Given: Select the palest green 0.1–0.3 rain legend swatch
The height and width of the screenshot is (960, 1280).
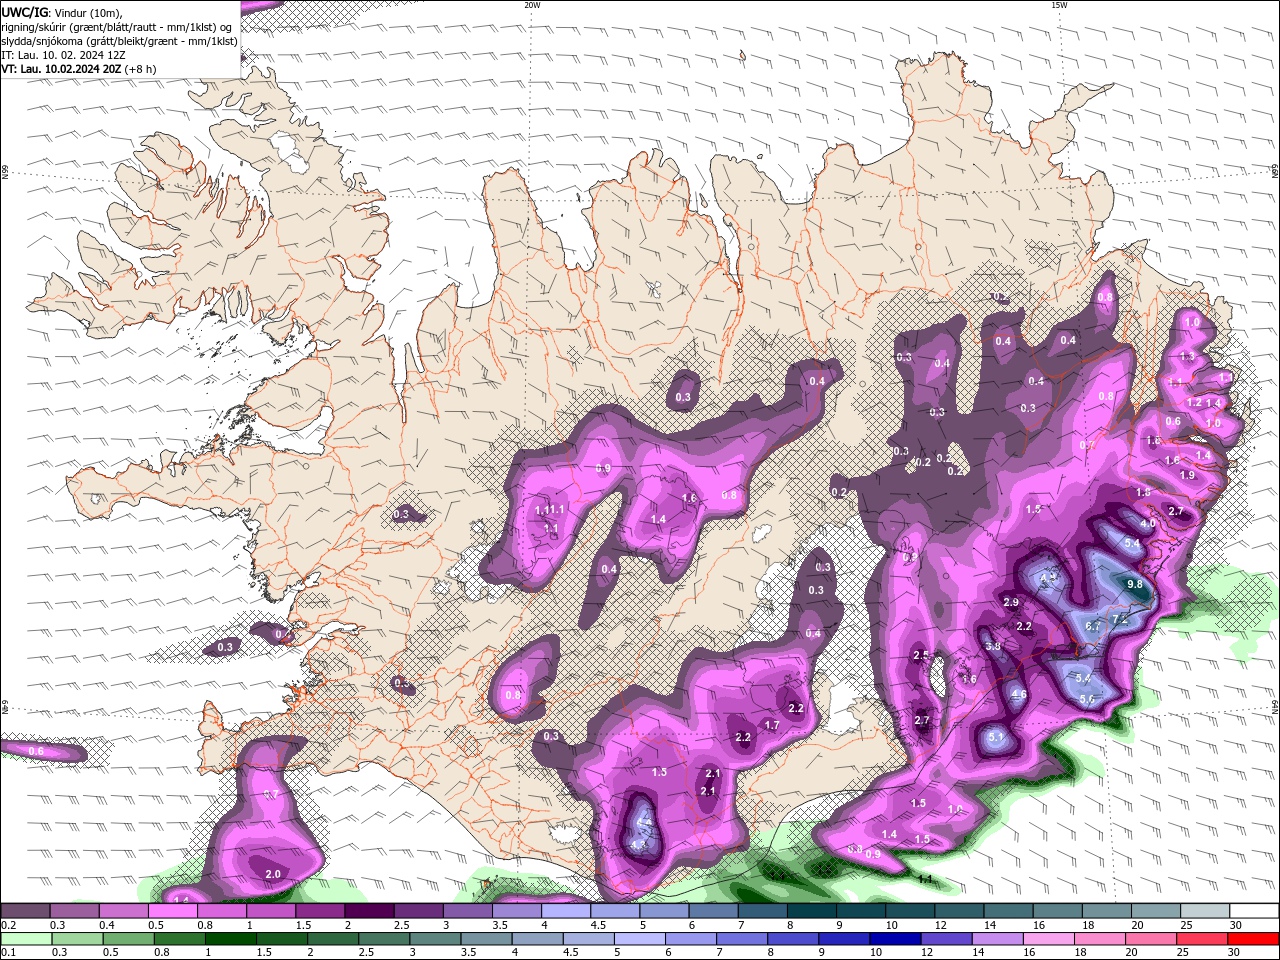Looking at the screenshot, I should point(27,939).
